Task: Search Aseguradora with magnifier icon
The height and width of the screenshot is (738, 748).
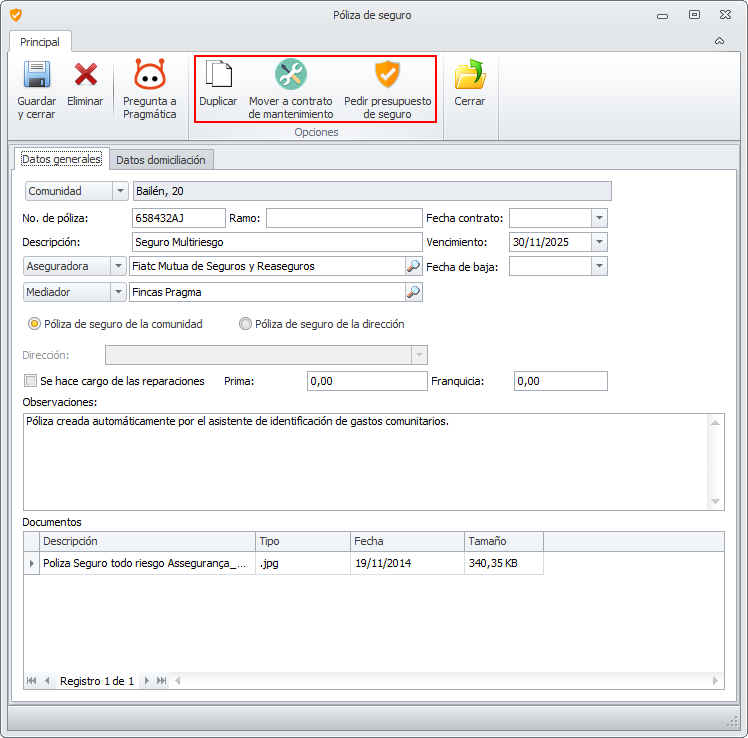Action: [413, 266]
